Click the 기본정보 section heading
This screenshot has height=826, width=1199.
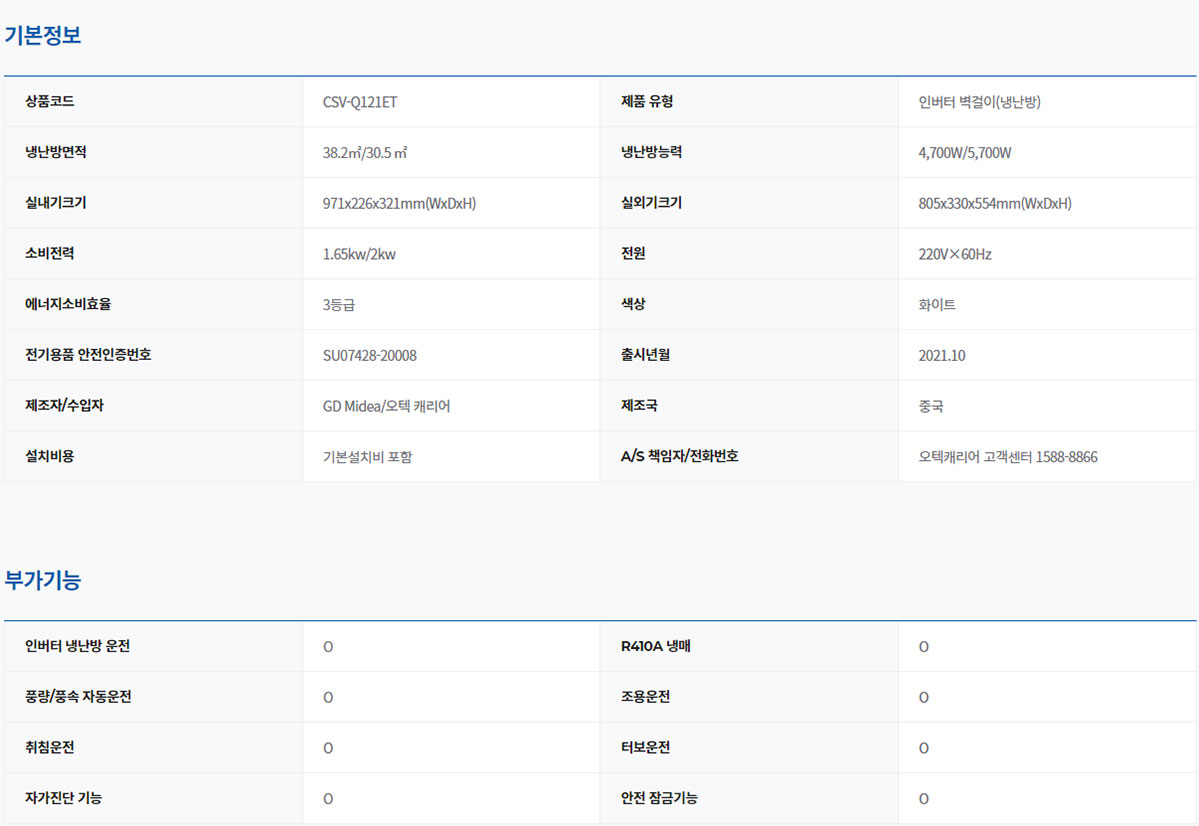coord(43,35)
